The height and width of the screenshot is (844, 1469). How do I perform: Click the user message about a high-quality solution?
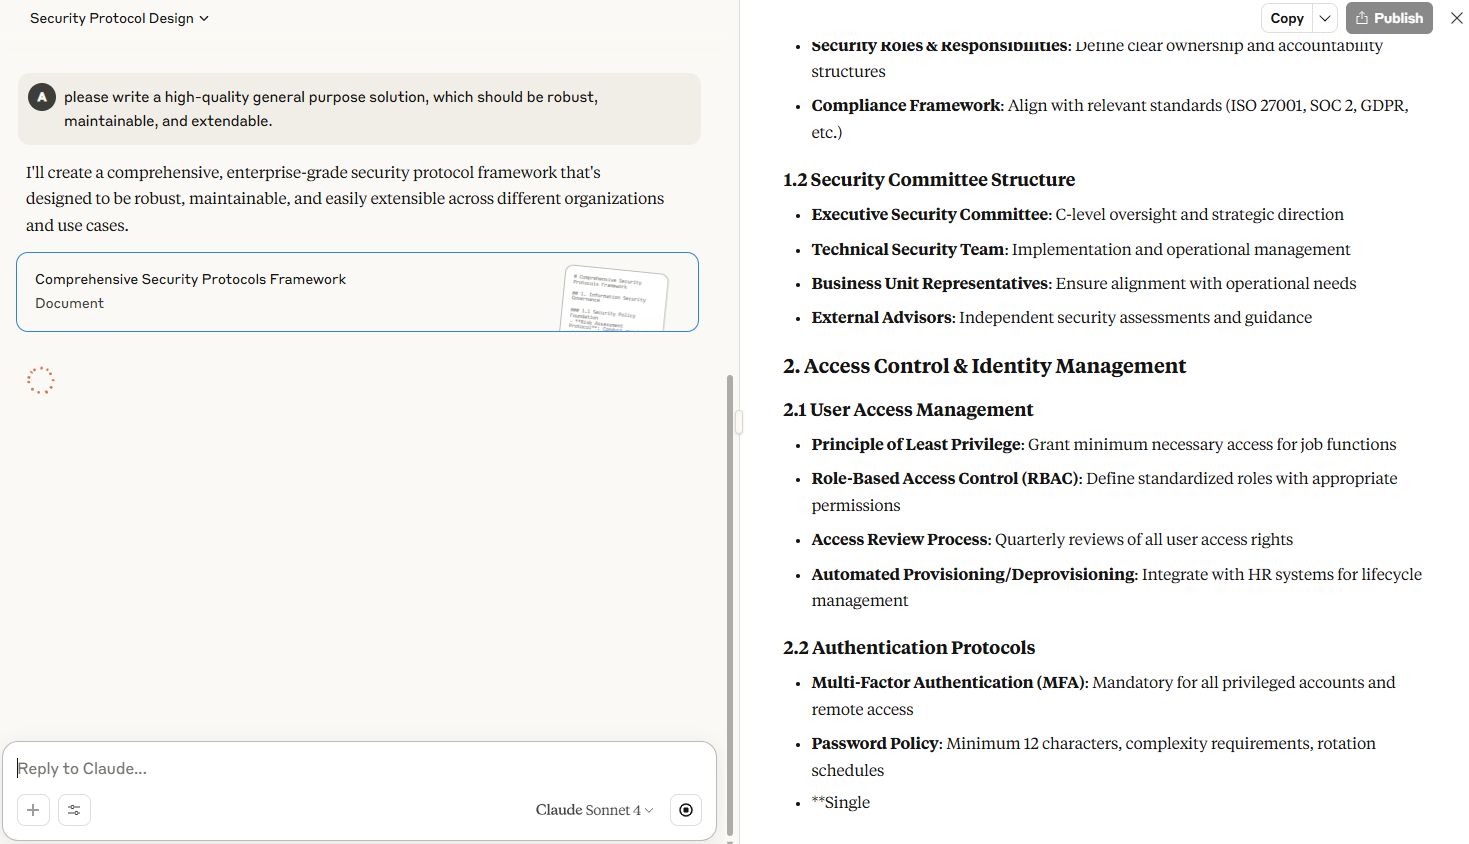[331, 109]
